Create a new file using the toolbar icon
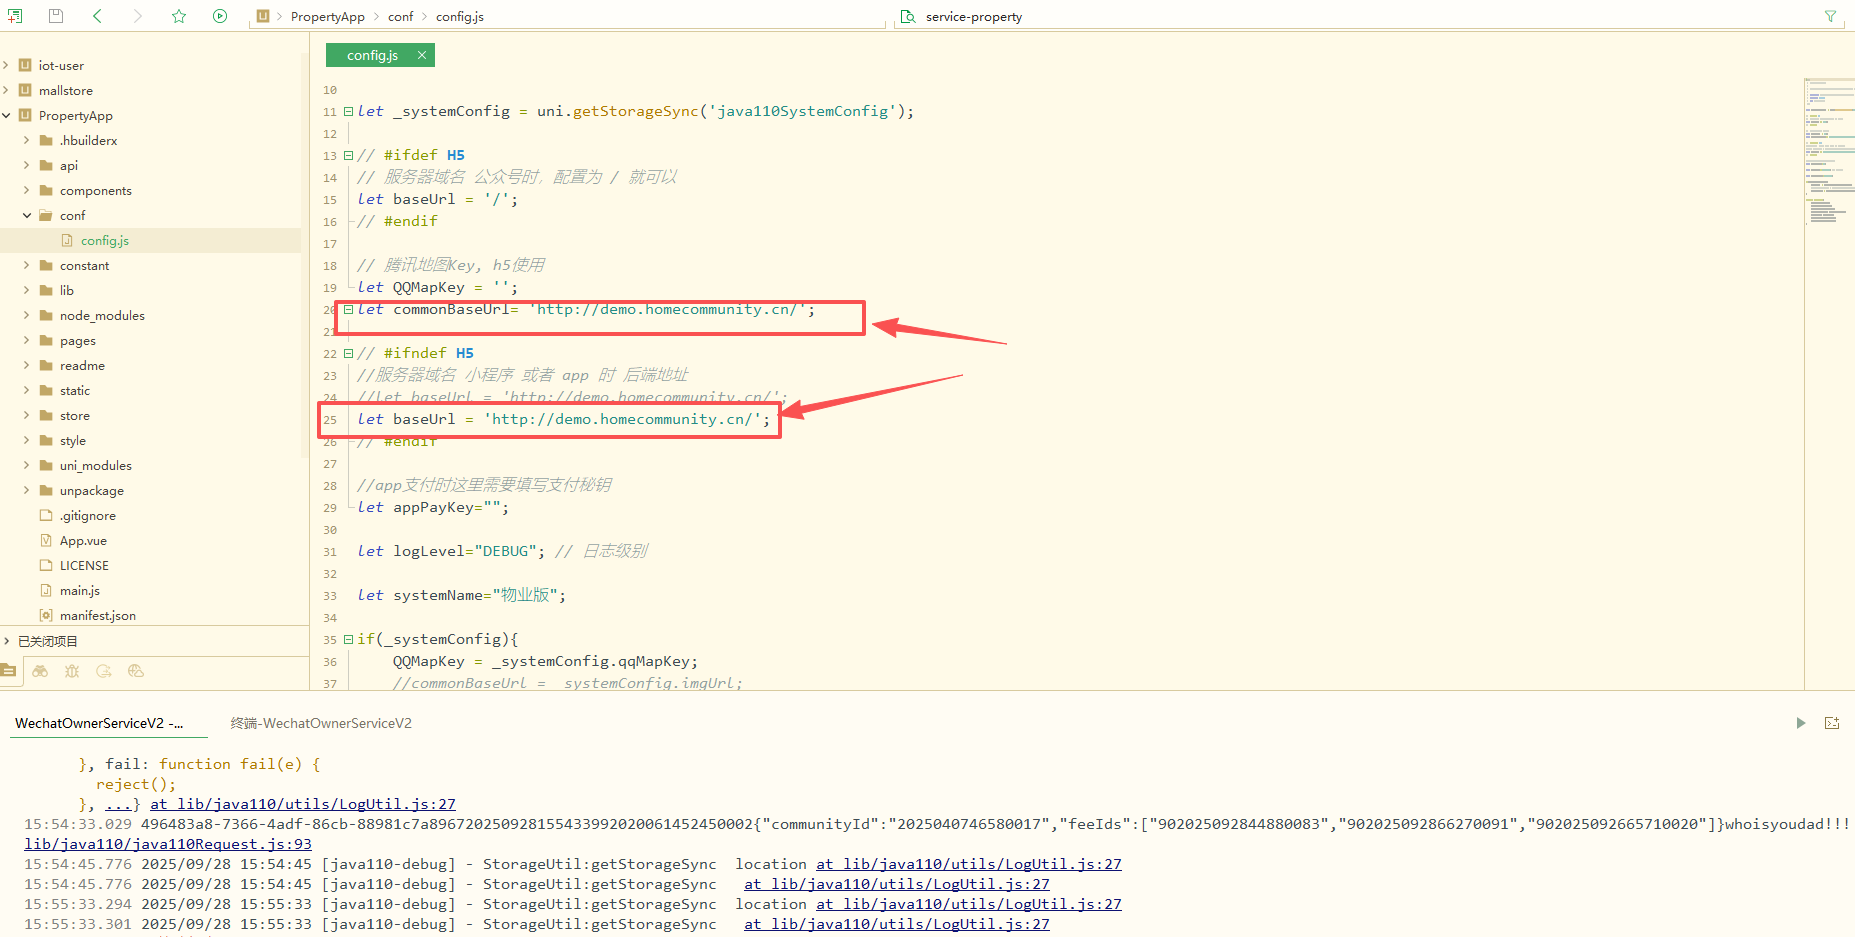This screenshot has height=937, width=1855. (16, 16)
